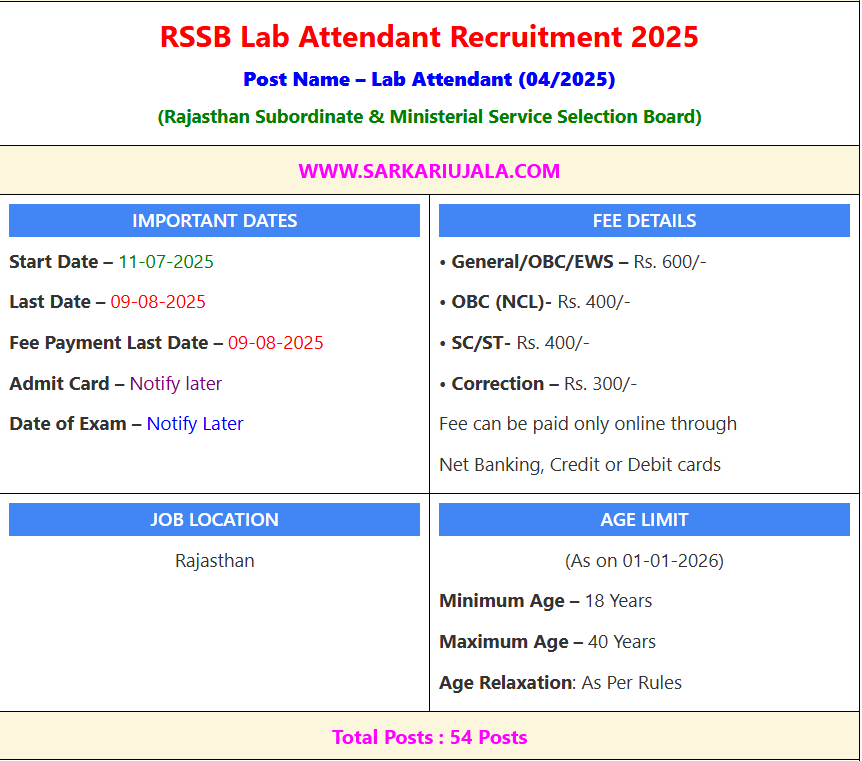This screenshot has width=862, height=761.
Task: Click the Correction fee Rs. 300 line
Action: pos(538,384)
